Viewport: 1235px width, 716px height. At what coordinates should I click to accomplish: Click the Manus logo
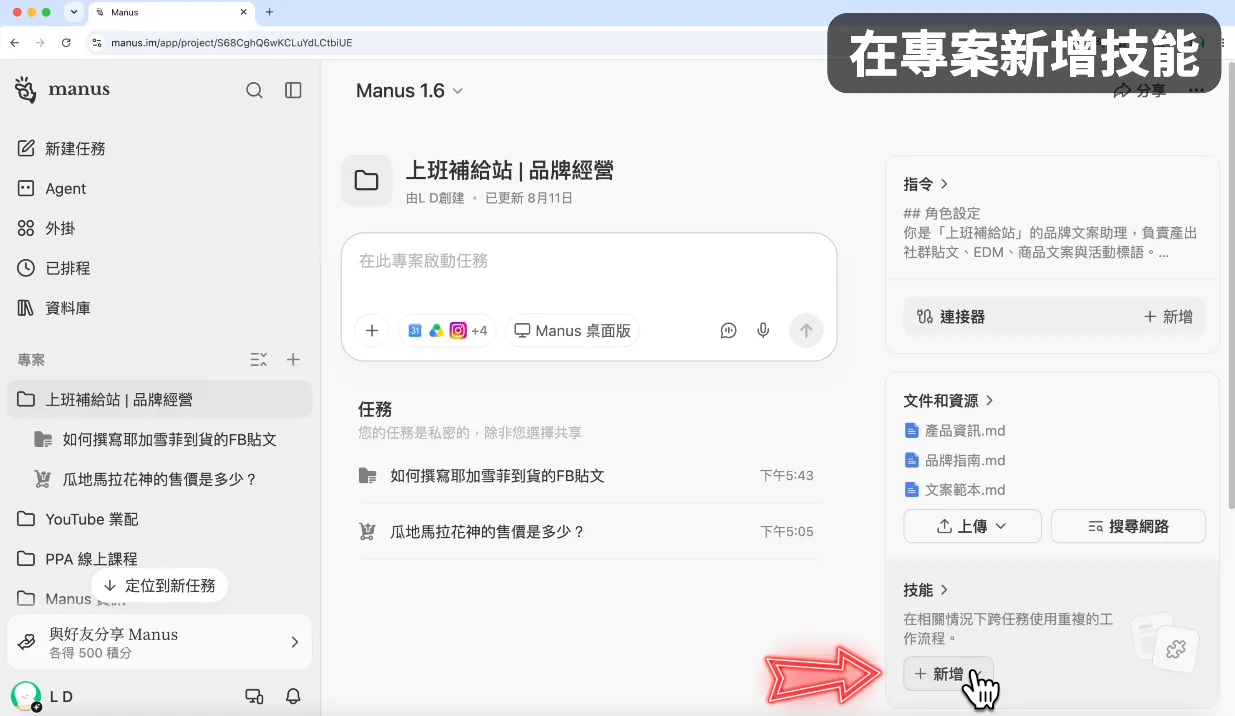(62, 89)
